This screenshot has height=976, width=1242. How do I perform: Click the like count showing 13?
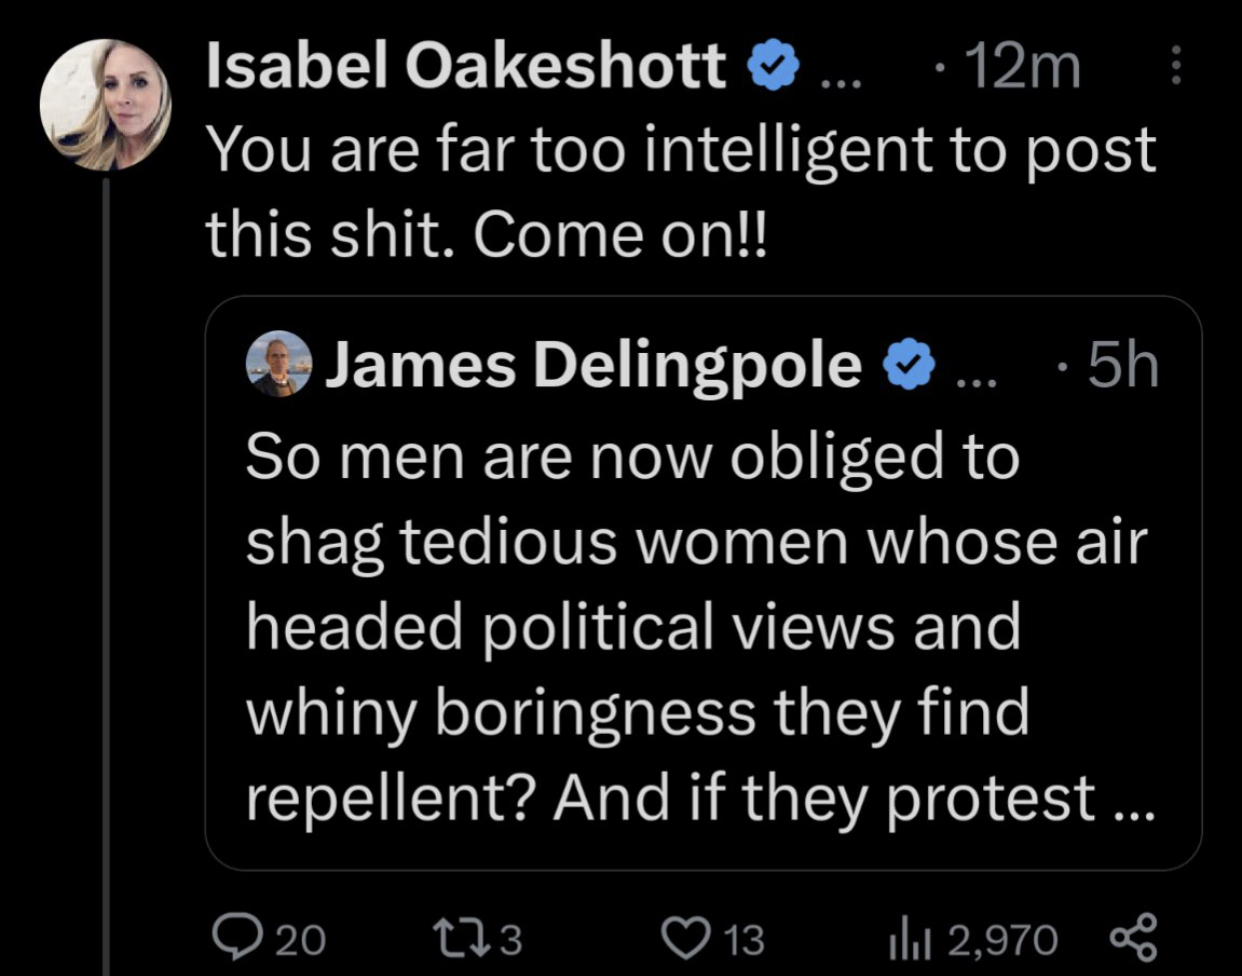(x=743, y=940)
